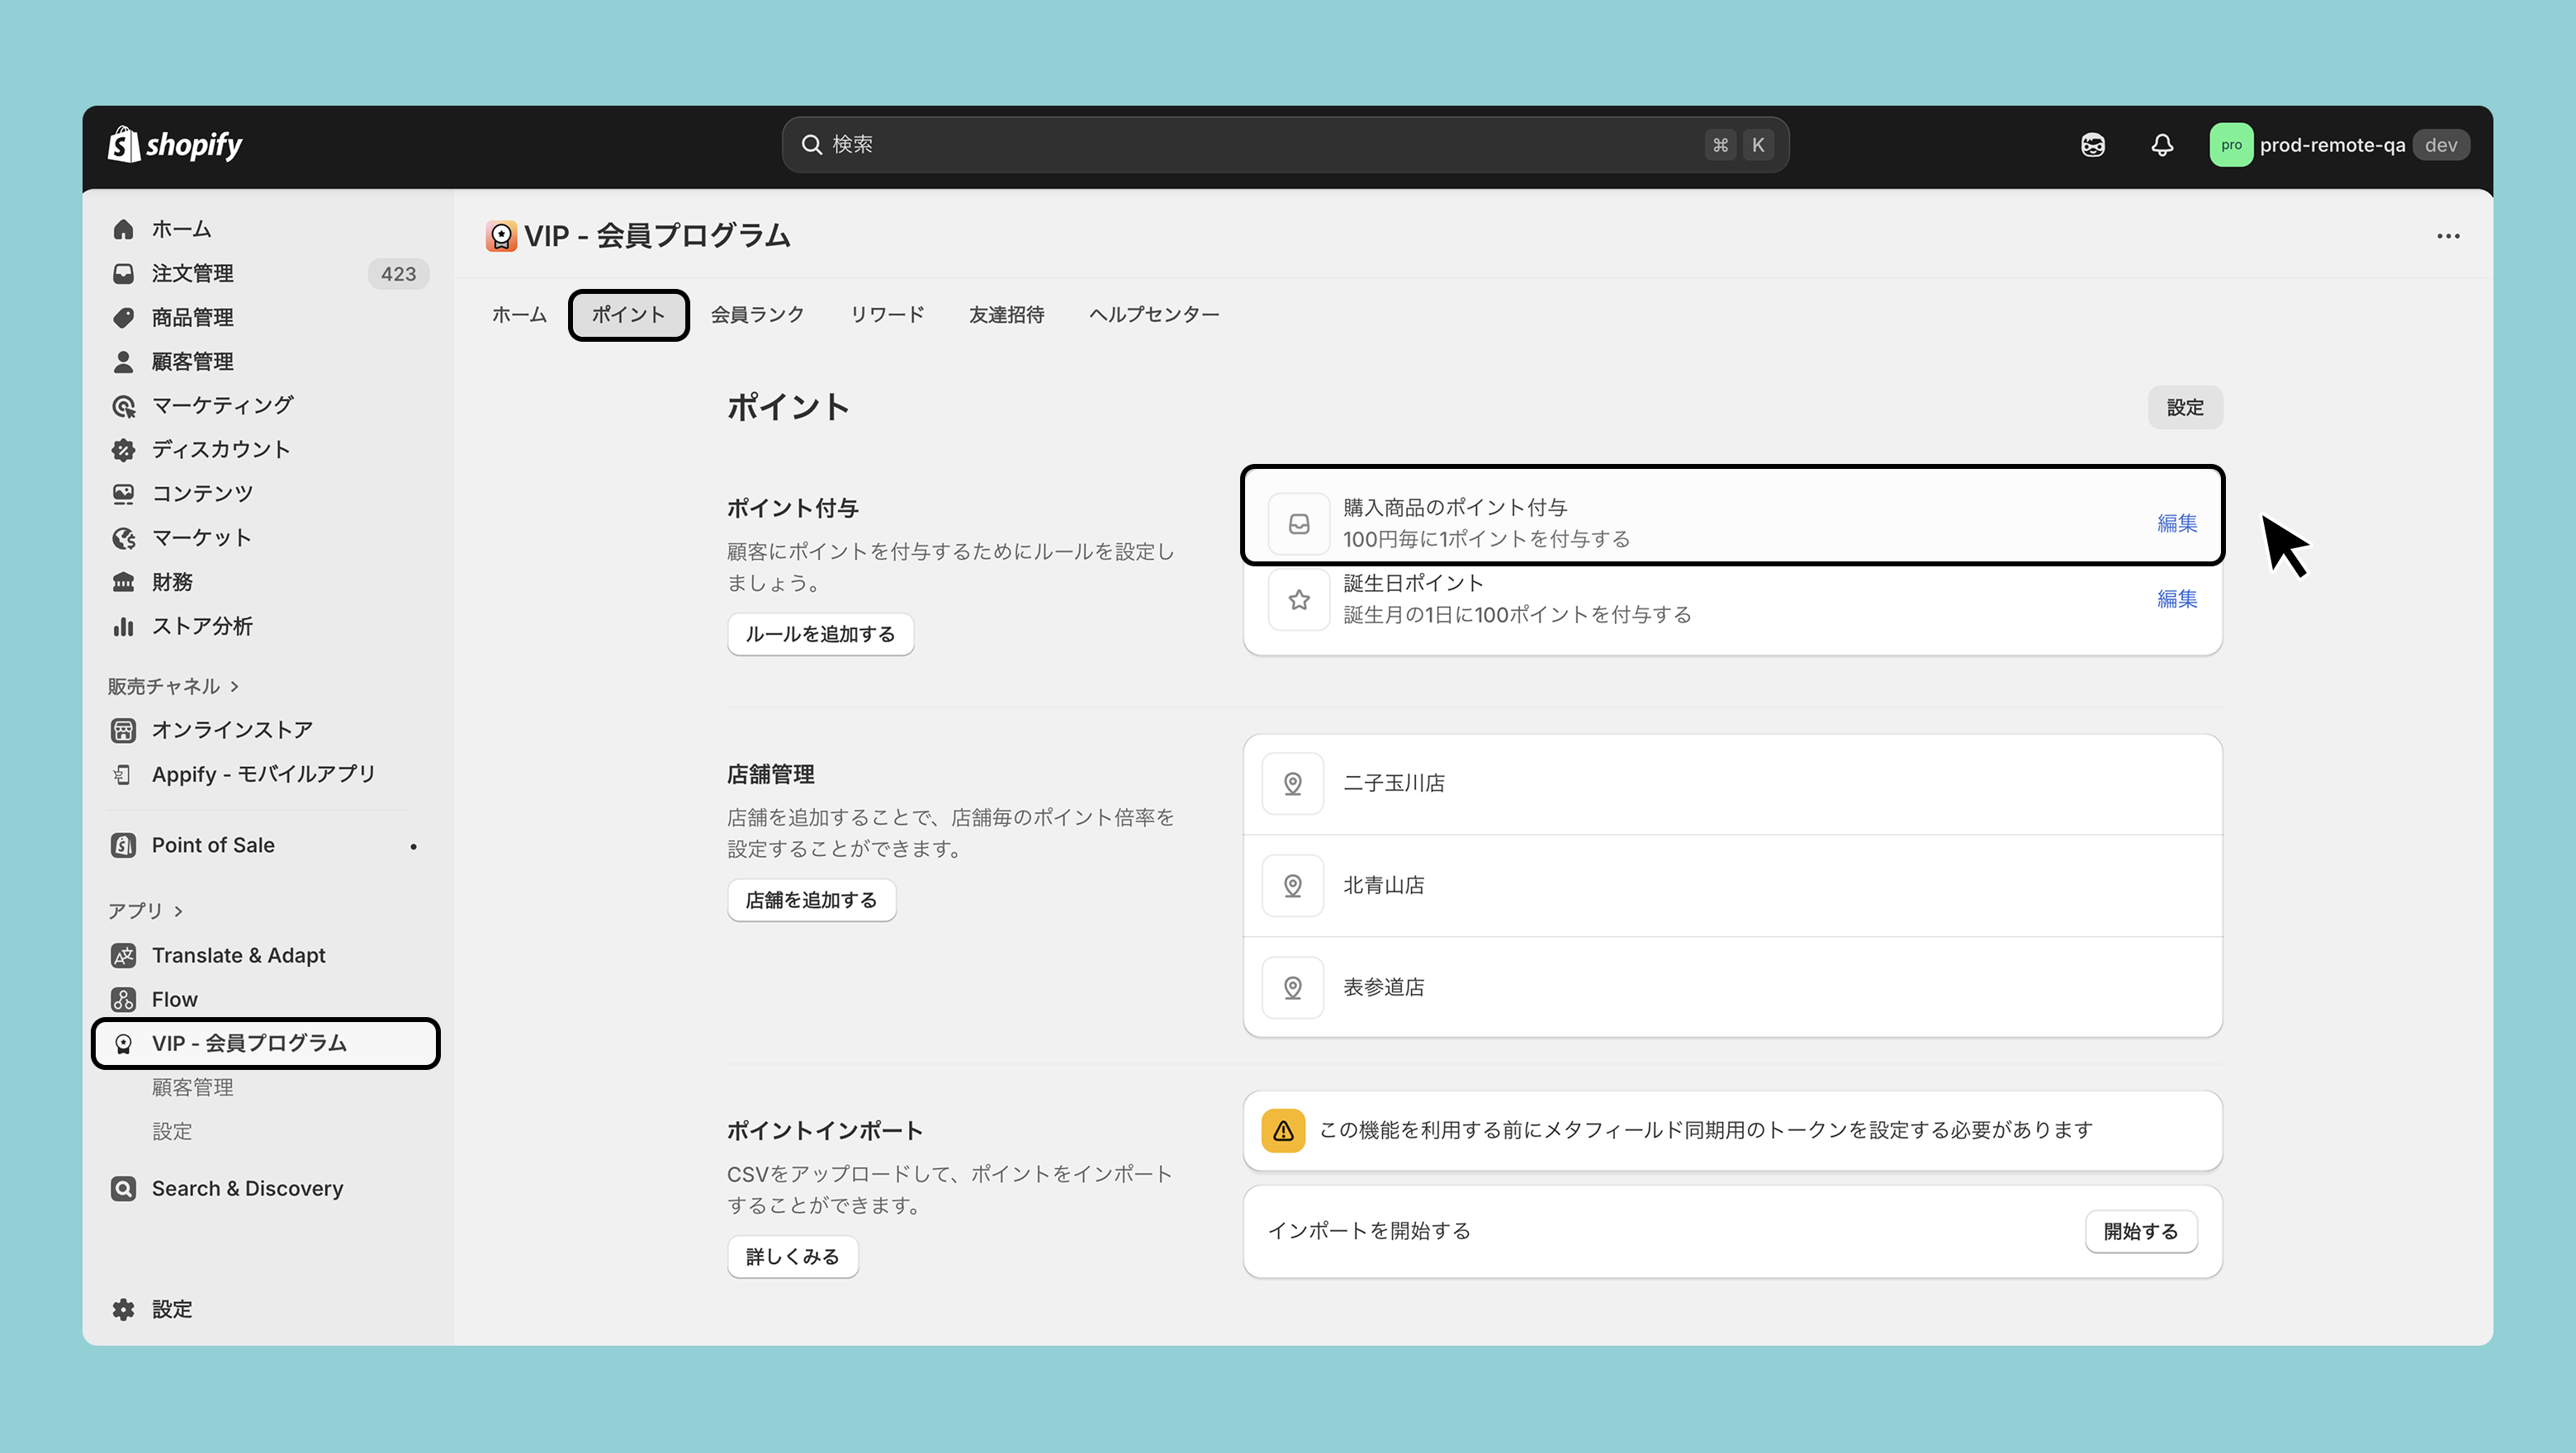2576x1453 pixels.
Task: Open Translate & Adapt app
Action: coord(238,955)
